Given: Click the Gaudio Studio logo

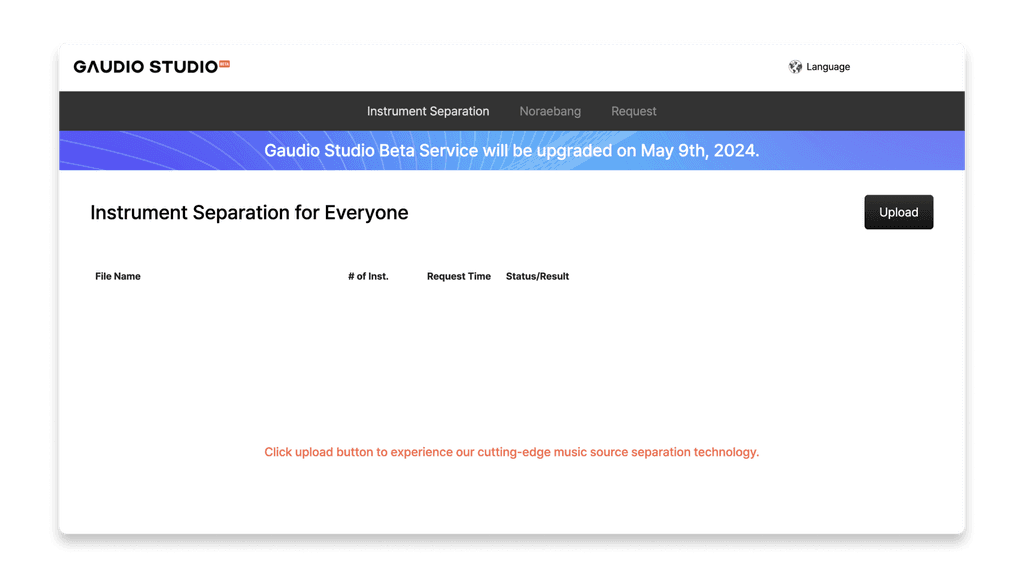Looking at the screenshot, I should 146,67.
